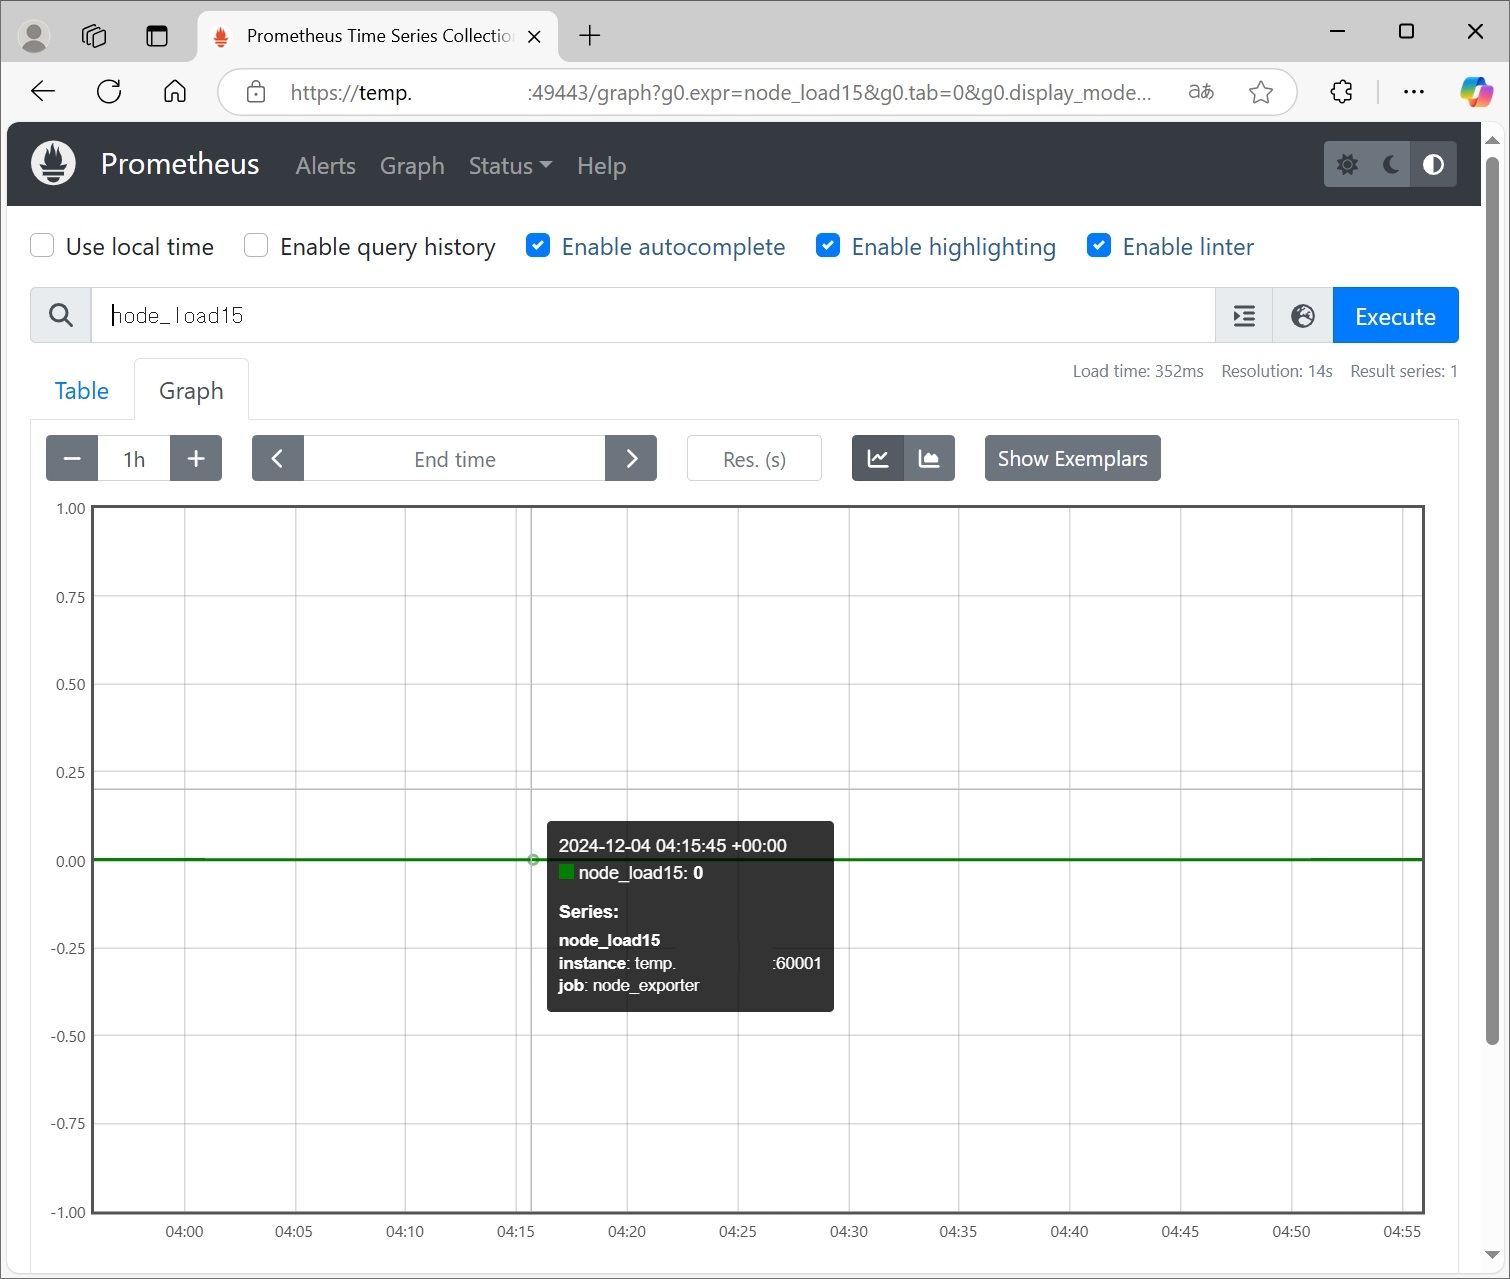Switch to light theme sun icon
Viewport: 1510px width, 1279px height.
point(1347,165)
